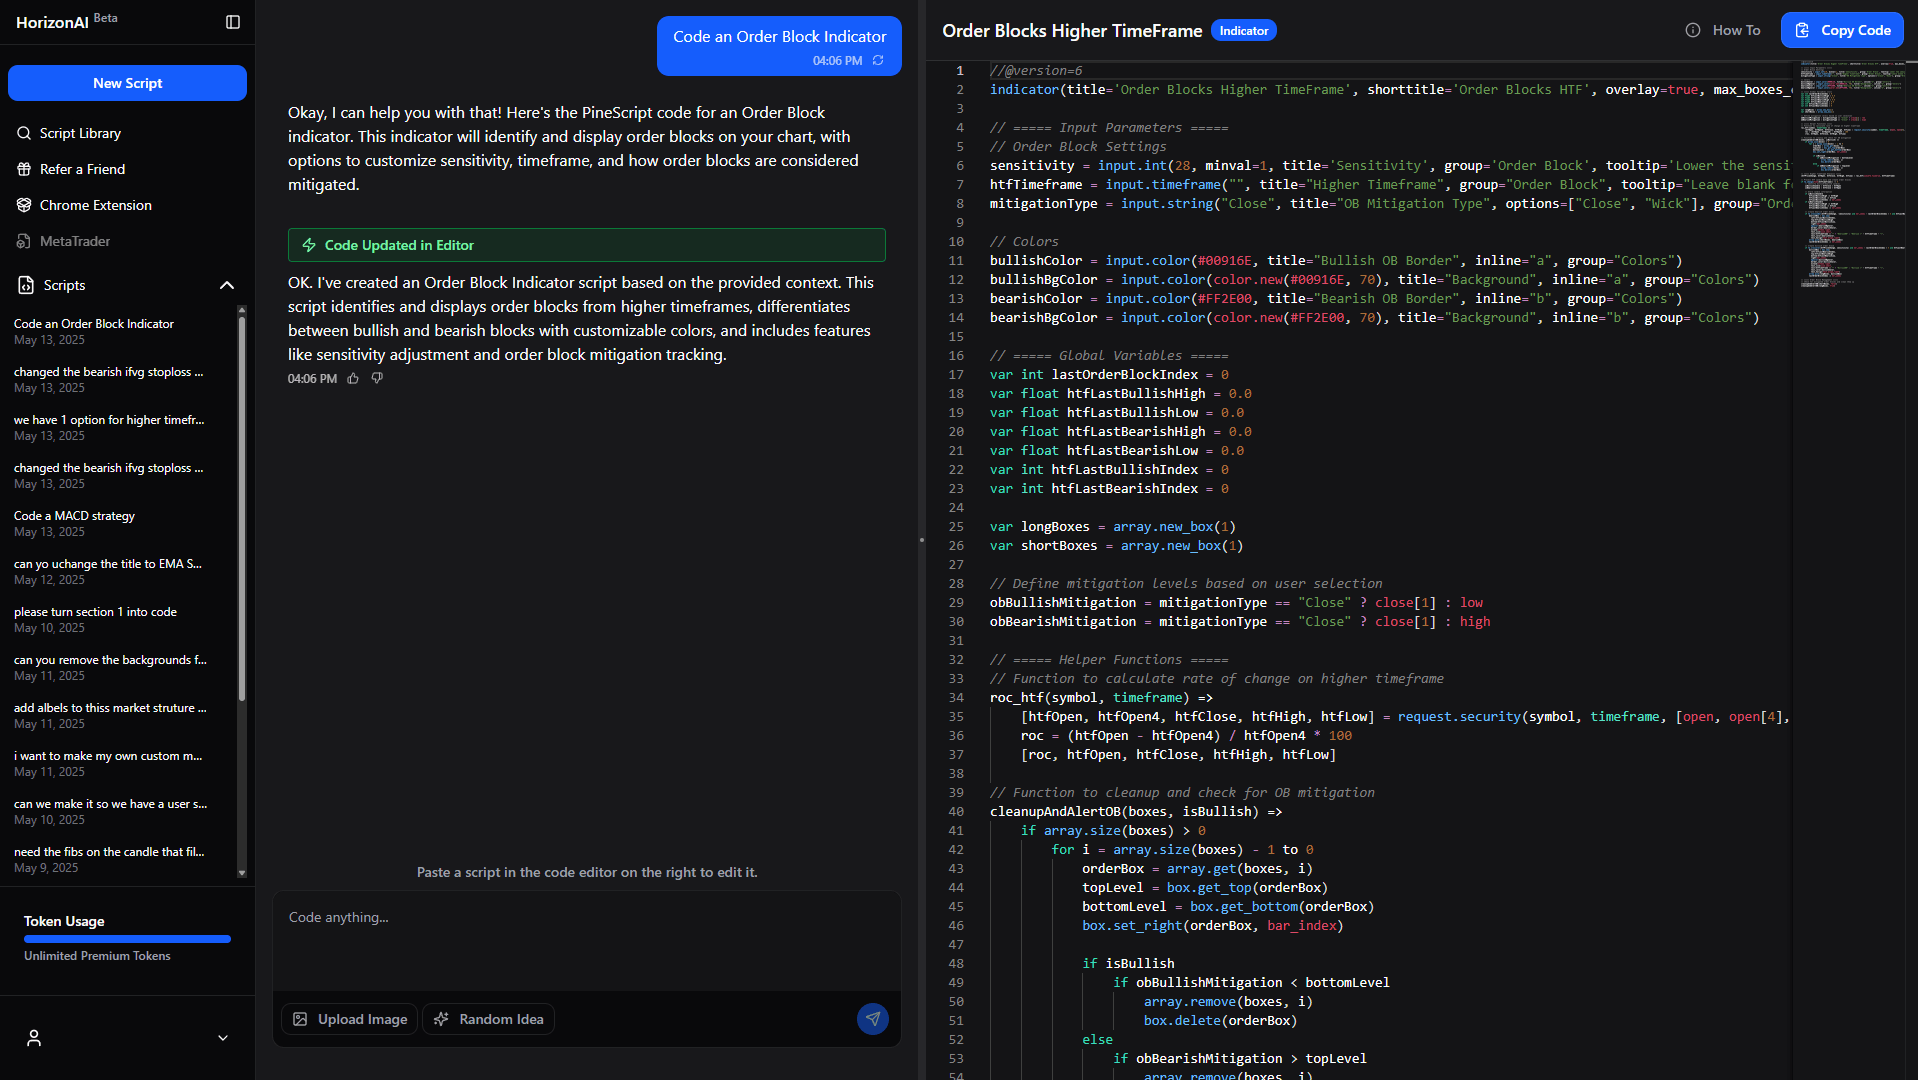This screenshot has height=1080, width=1918.
Task: Click the 'Code an Order Block Indicator' message bubble
Action: pos(779,46)
